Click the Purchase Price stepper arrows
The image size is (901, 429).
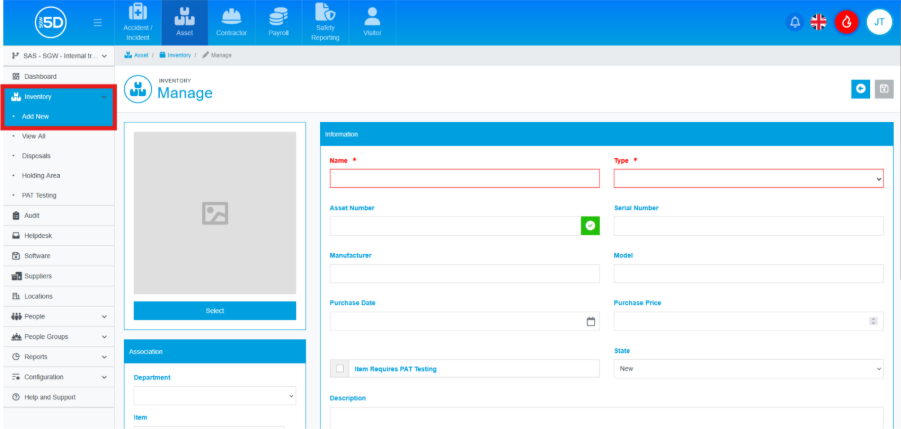point(873,321)
